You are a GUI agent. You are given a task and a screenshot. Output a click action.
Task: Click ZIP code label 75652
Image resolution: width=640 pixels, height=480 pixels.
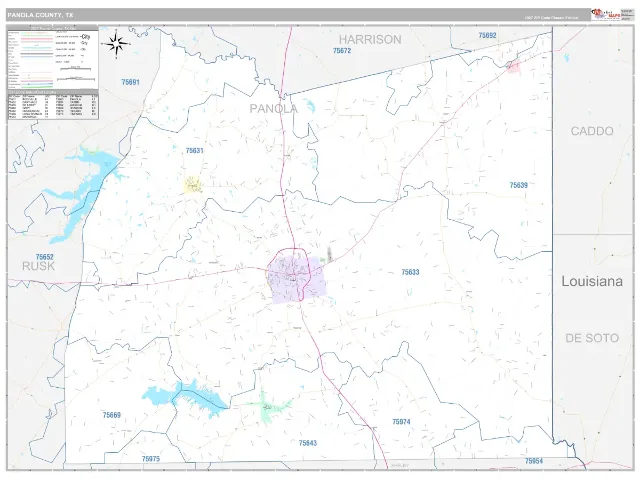[x=44, y=257]
